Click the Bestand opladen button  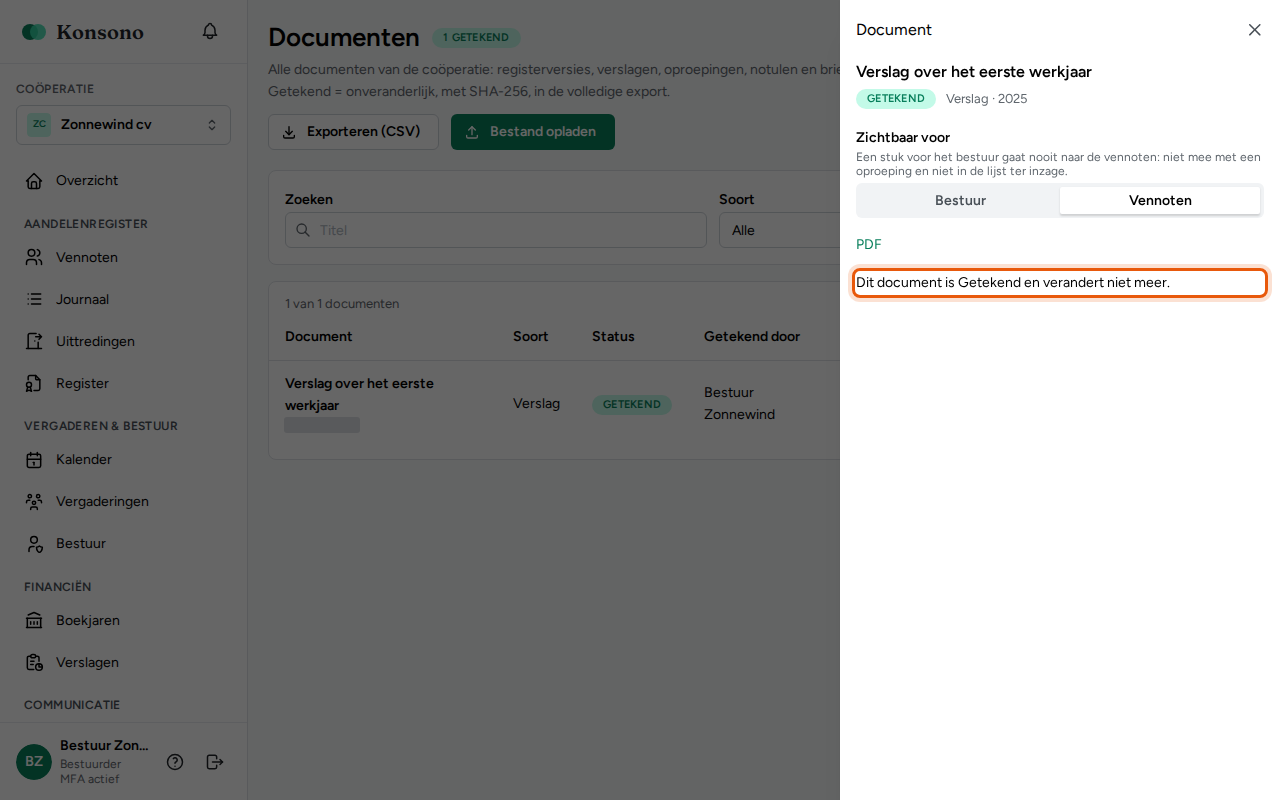(x=533, y=132)
